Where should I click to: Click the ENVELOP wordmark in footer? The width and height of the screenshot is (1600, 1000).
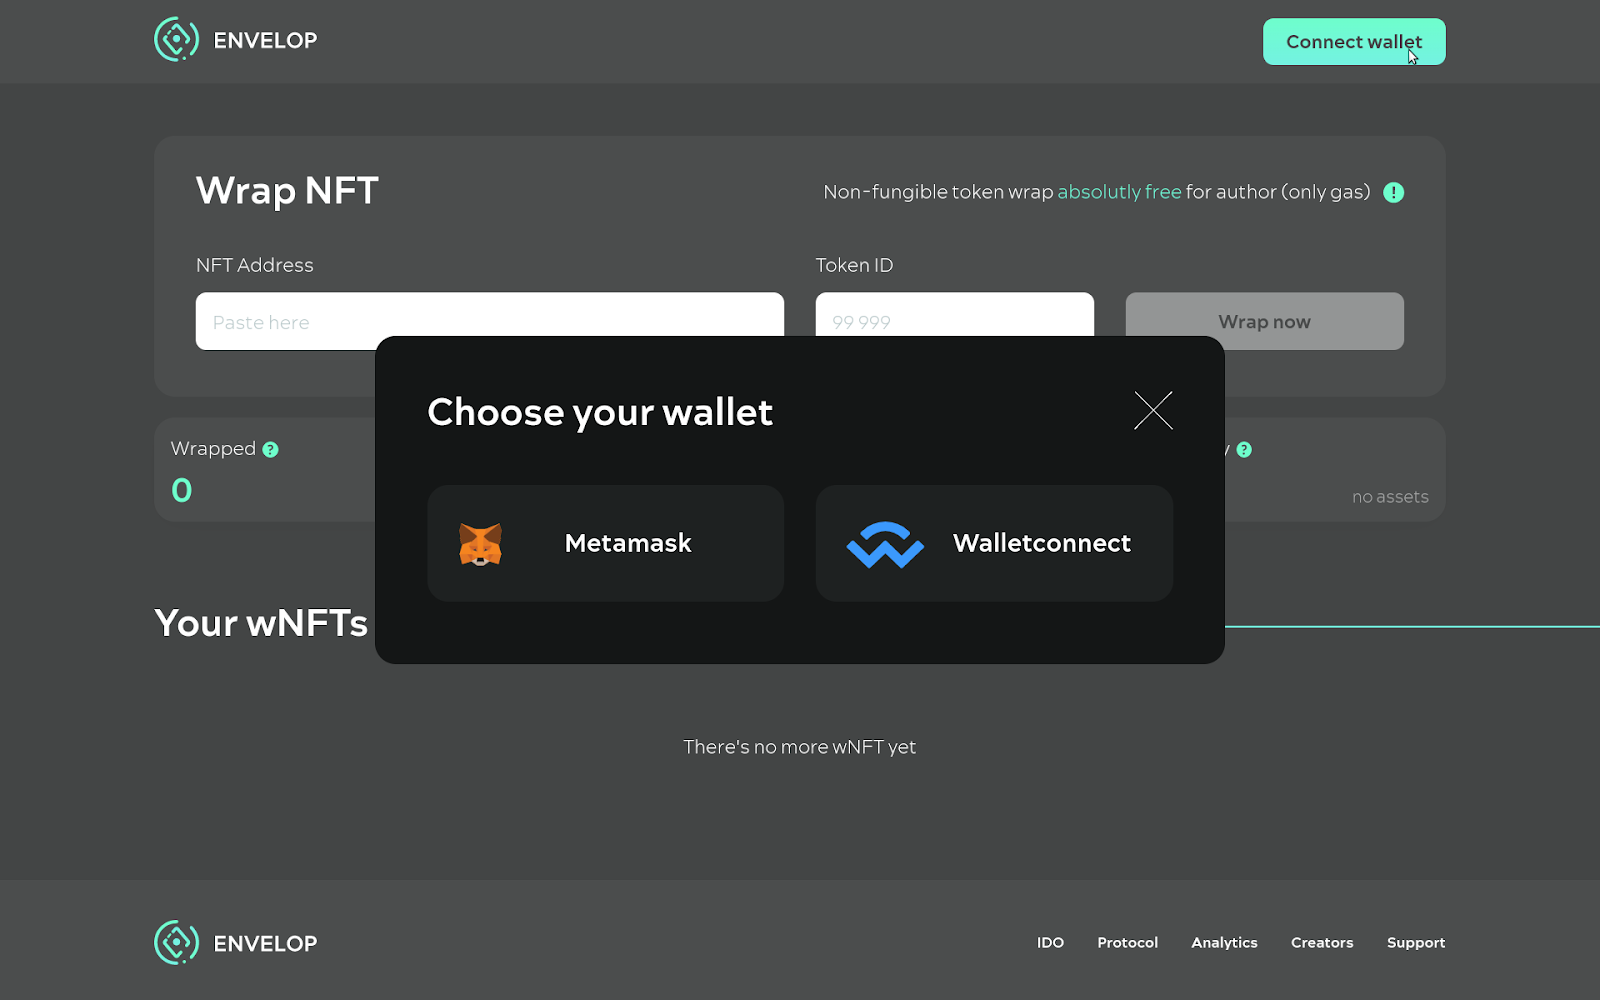pos(265,944)
